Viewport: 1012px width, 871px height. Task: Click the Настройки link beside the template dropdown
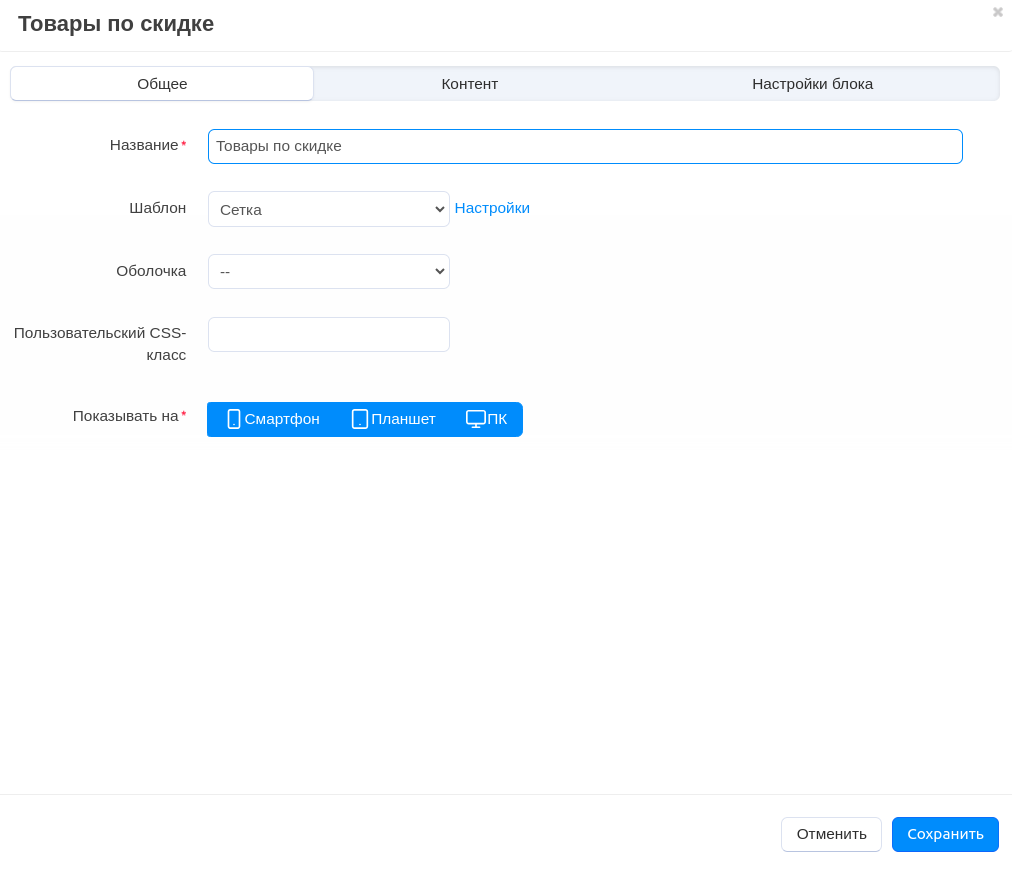coord(492,208)
